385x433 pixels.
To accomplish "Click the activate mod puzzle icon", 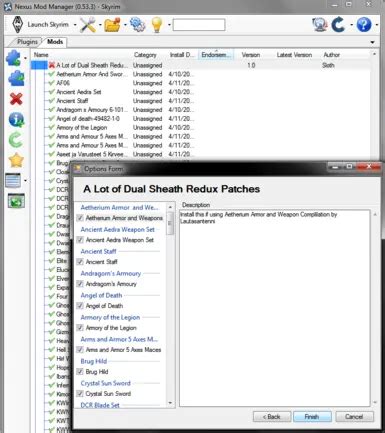I will pyautogui.click(x=16, y=79).
